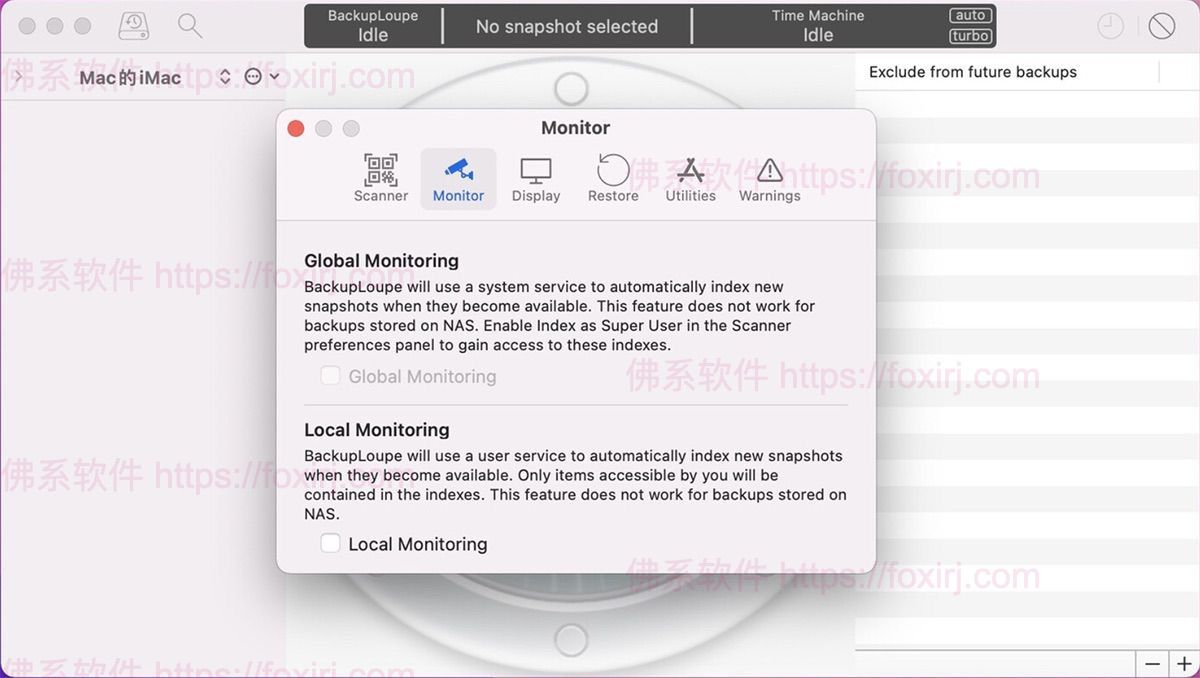Select the Monitor tab in preferences
This screenshot has width=1200, height=678.
(x=458, y=179)
